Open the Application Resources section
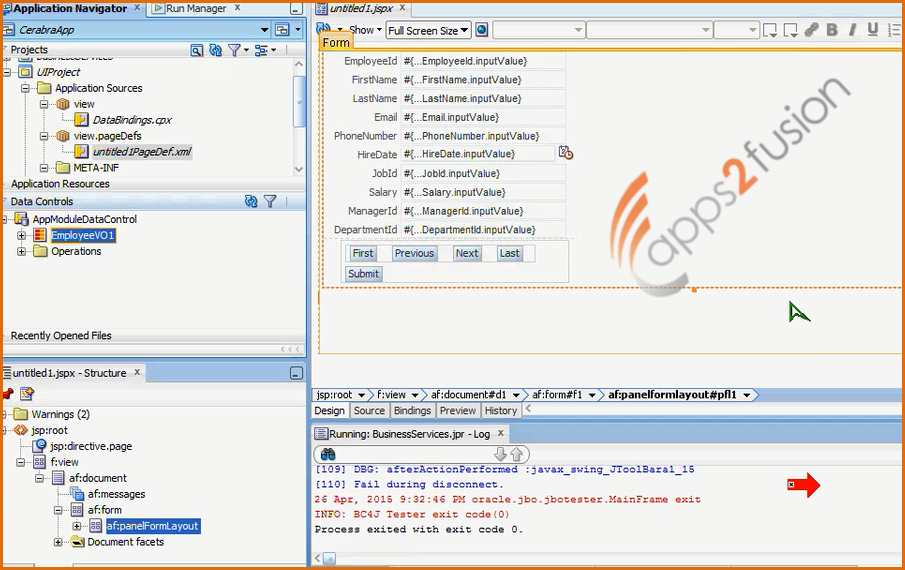The width and height of the screenshot is (905, 570). (x=60, y=184)
